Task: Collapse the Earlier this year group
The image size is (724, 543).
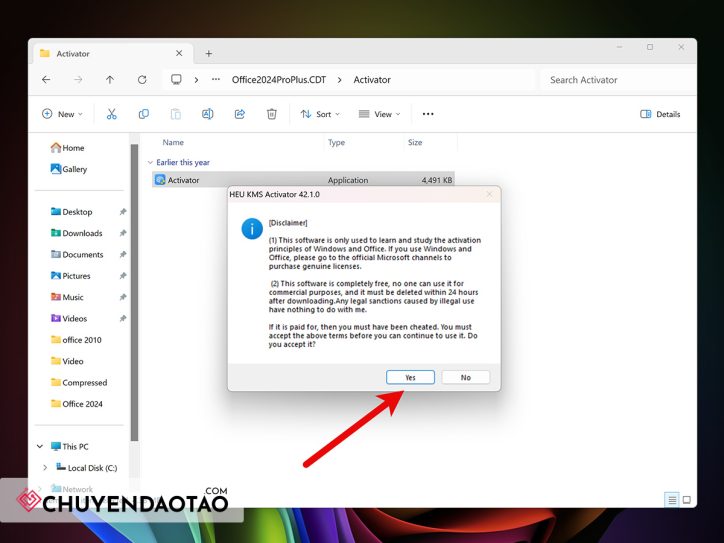Action: [x=150, y=163]
